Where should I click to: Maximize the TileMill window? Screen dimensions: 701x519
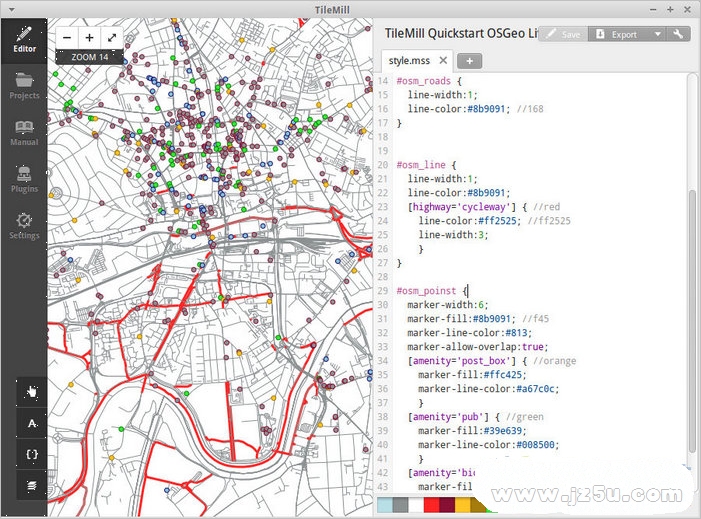tap(670, 9)
